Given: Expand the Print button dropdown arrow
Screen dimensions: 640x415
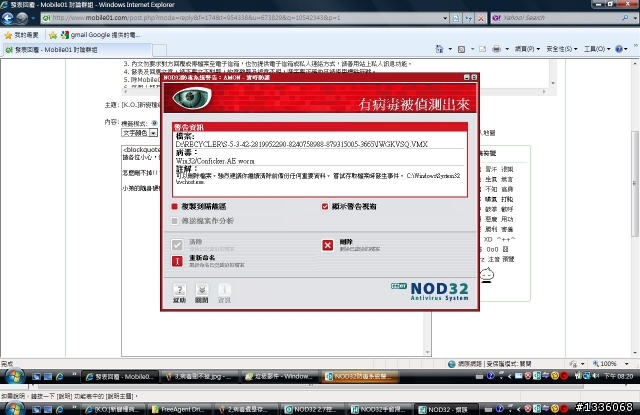Looking at the screenshot, I should (x=507, y=49).
